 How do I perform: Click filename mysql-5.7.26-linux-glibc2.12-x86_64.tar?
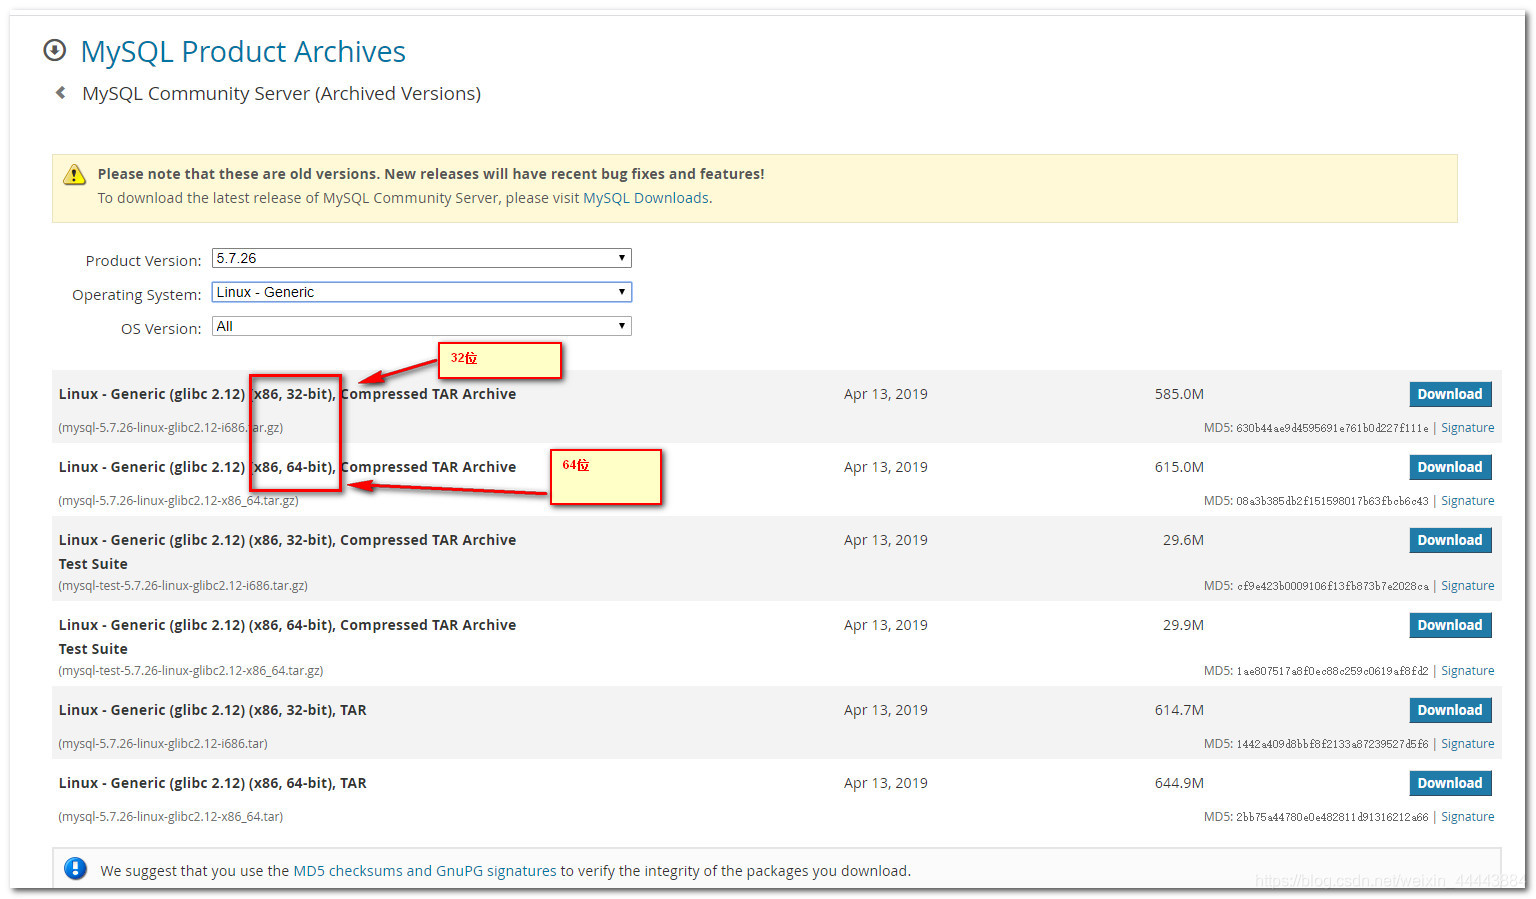pos(171,817)
